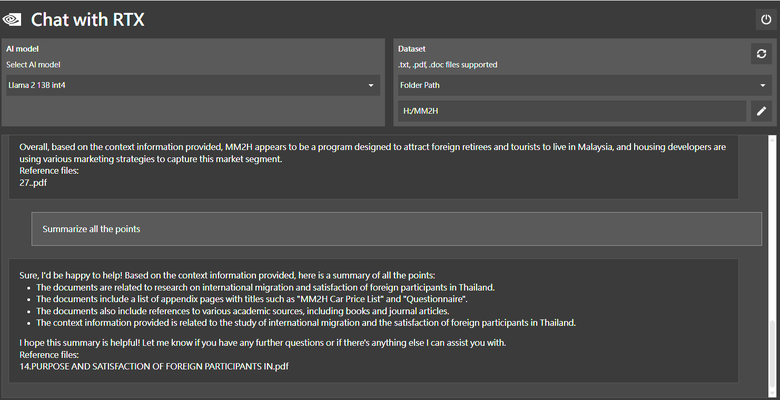Click the 'I hope this summary is helpful' line
Viewport: 780px width, 400px height.
click(263, 343)
